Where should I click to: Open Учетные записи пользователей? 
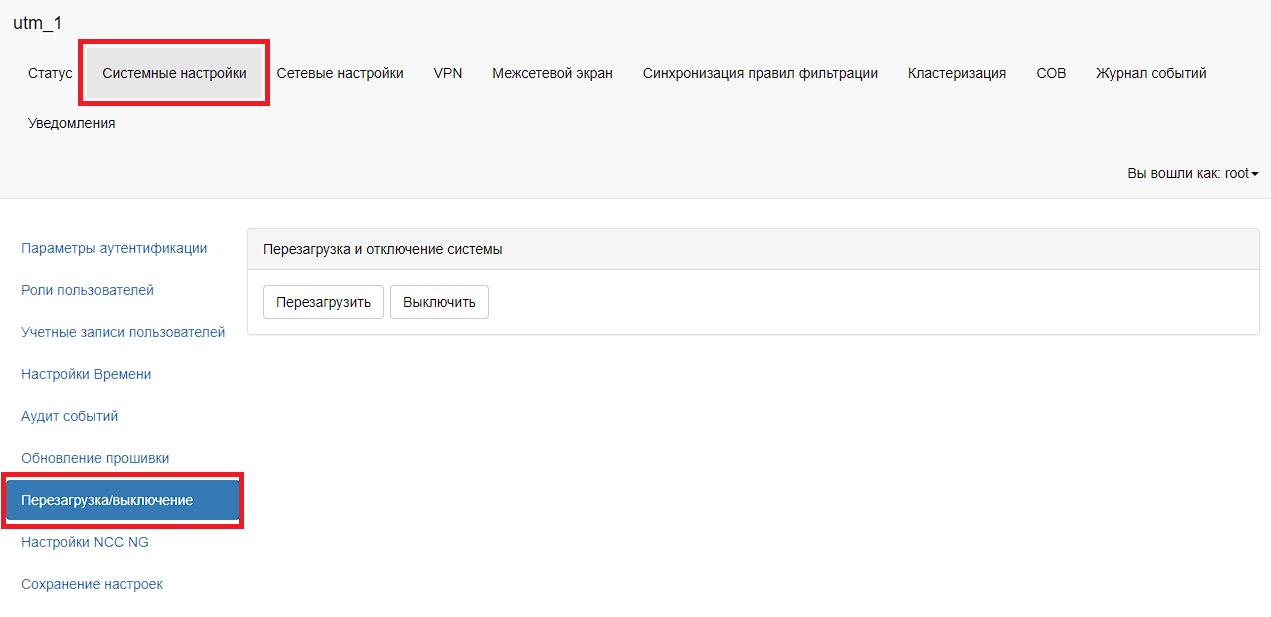click(x=123, y=332)
